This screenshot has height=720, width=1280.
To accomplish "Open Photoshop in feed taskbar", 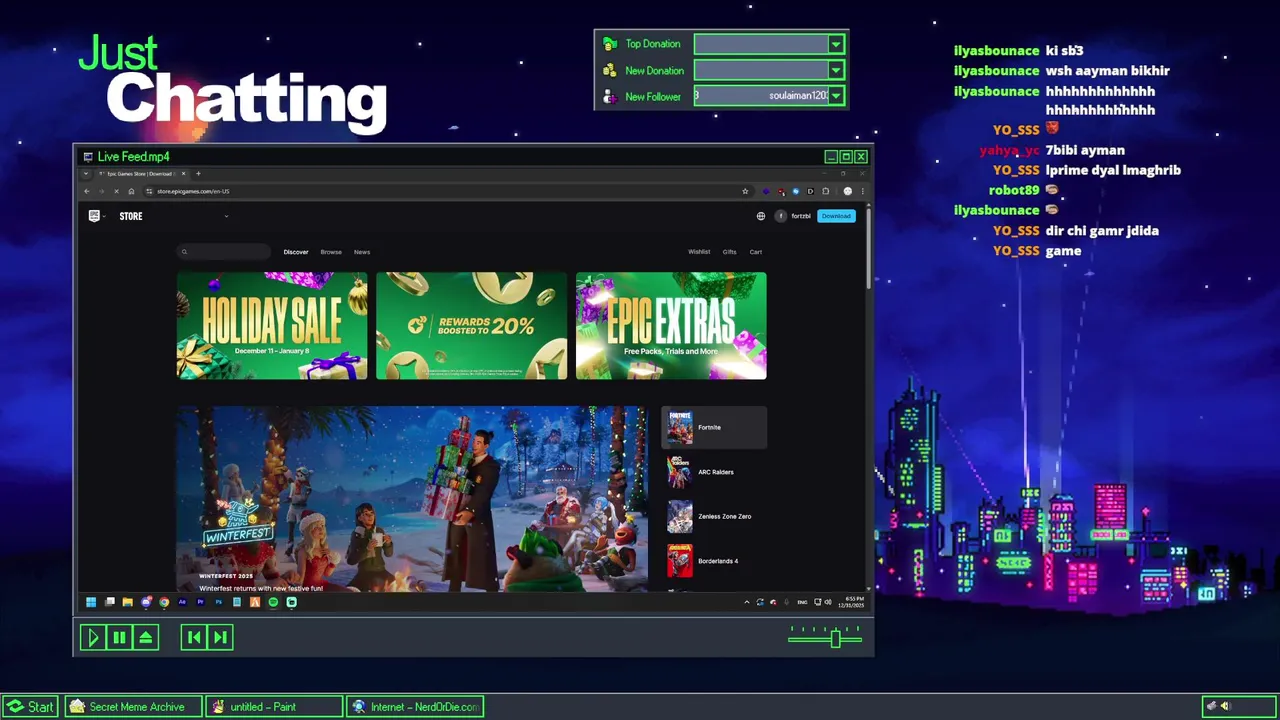I will (219, 602).
